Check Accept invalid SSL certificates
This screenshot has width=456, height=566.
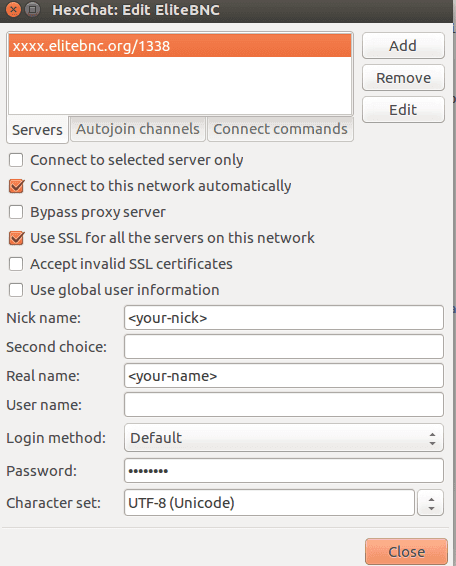pos(16,264)
